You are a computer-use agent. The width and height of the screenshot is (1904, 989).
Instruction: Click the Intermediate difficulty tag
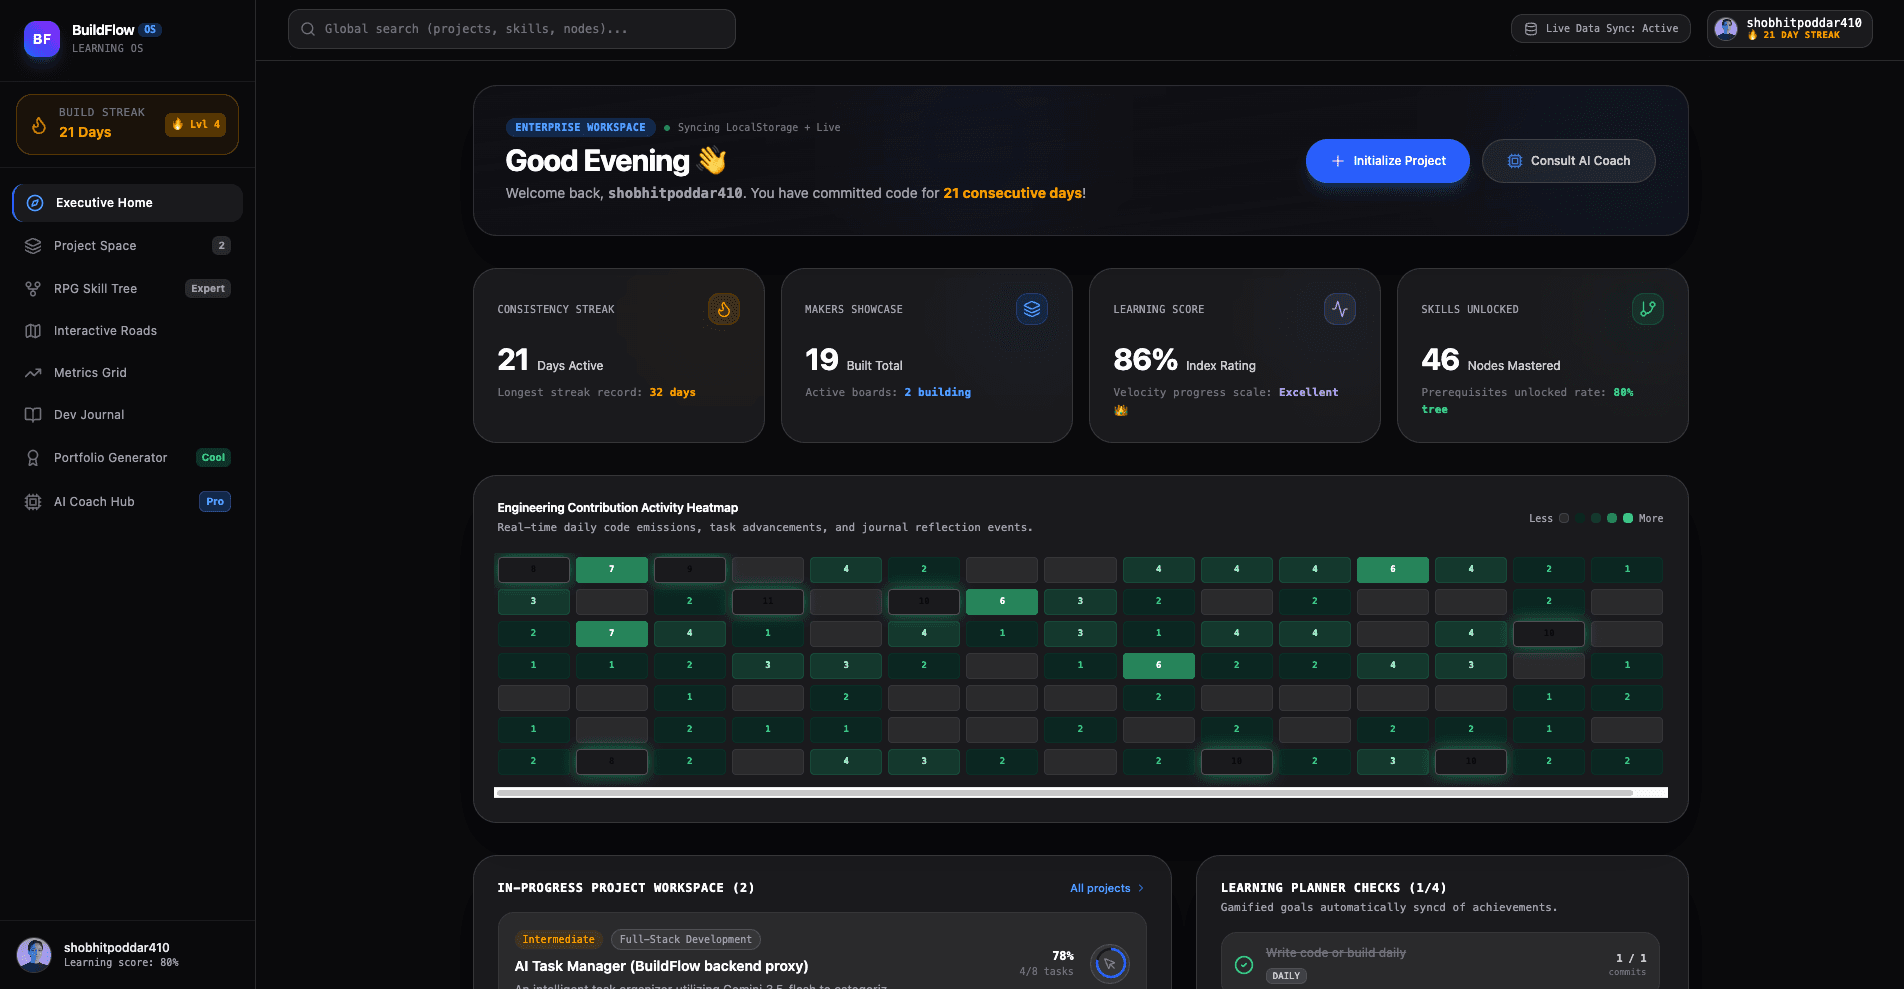(x=558, y=940)
